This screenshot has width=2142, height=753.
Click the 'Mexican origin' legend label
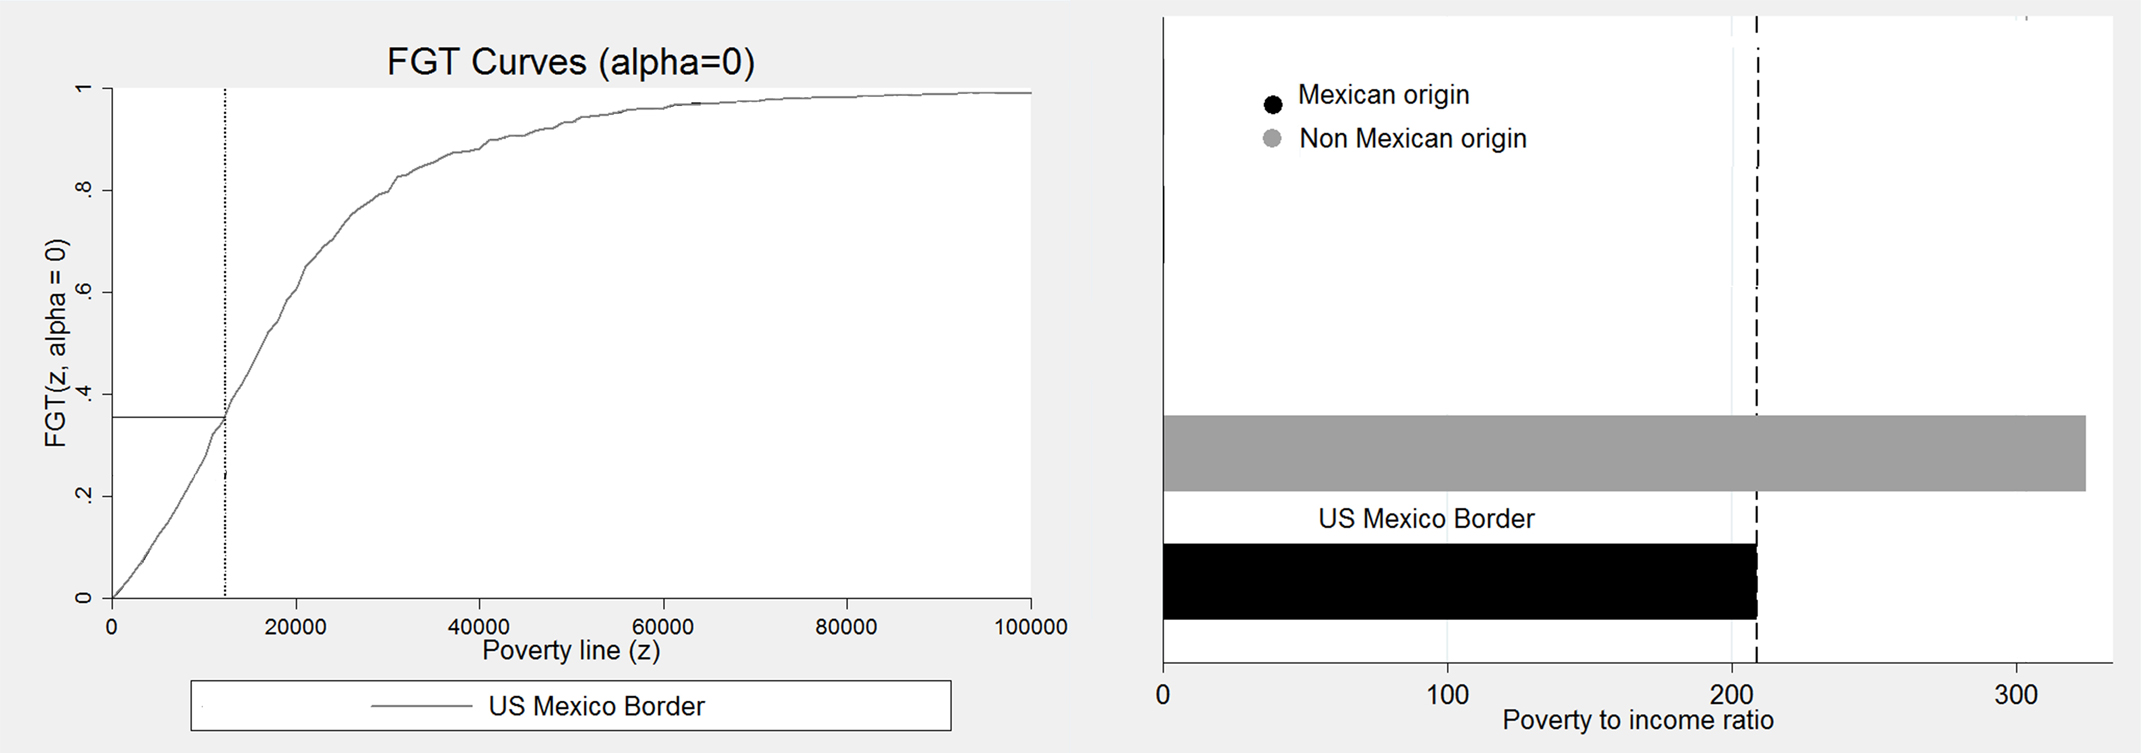[1383, 95]
